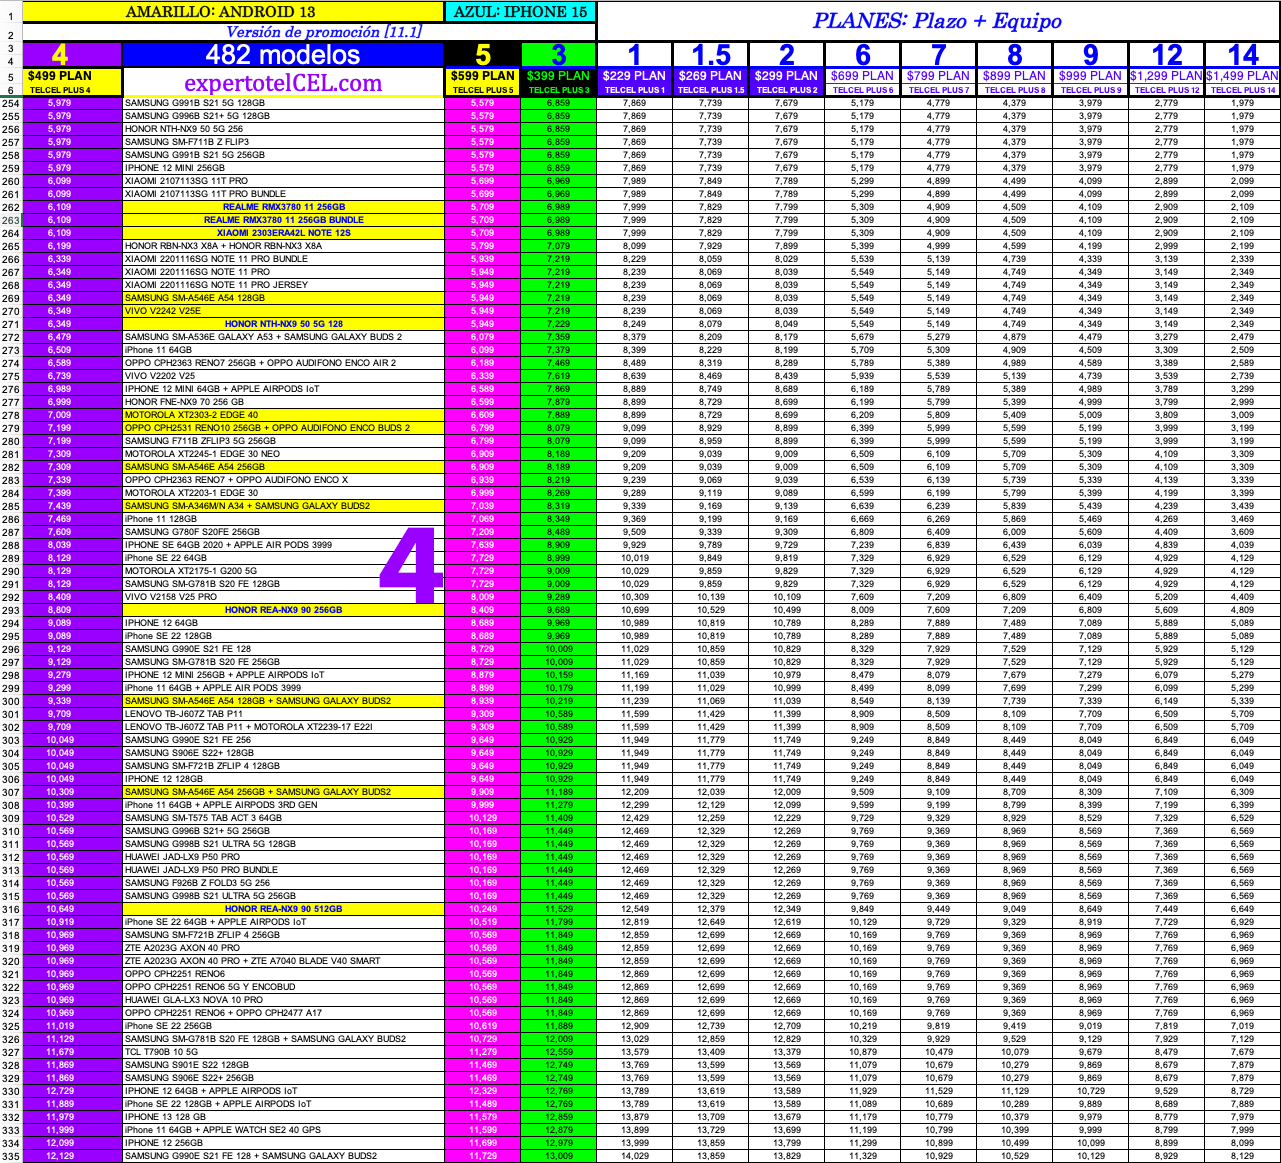Select 'HONOR FNE-NX9 70 256 GB' cell

pyautogui.click(x=283, y=402)
